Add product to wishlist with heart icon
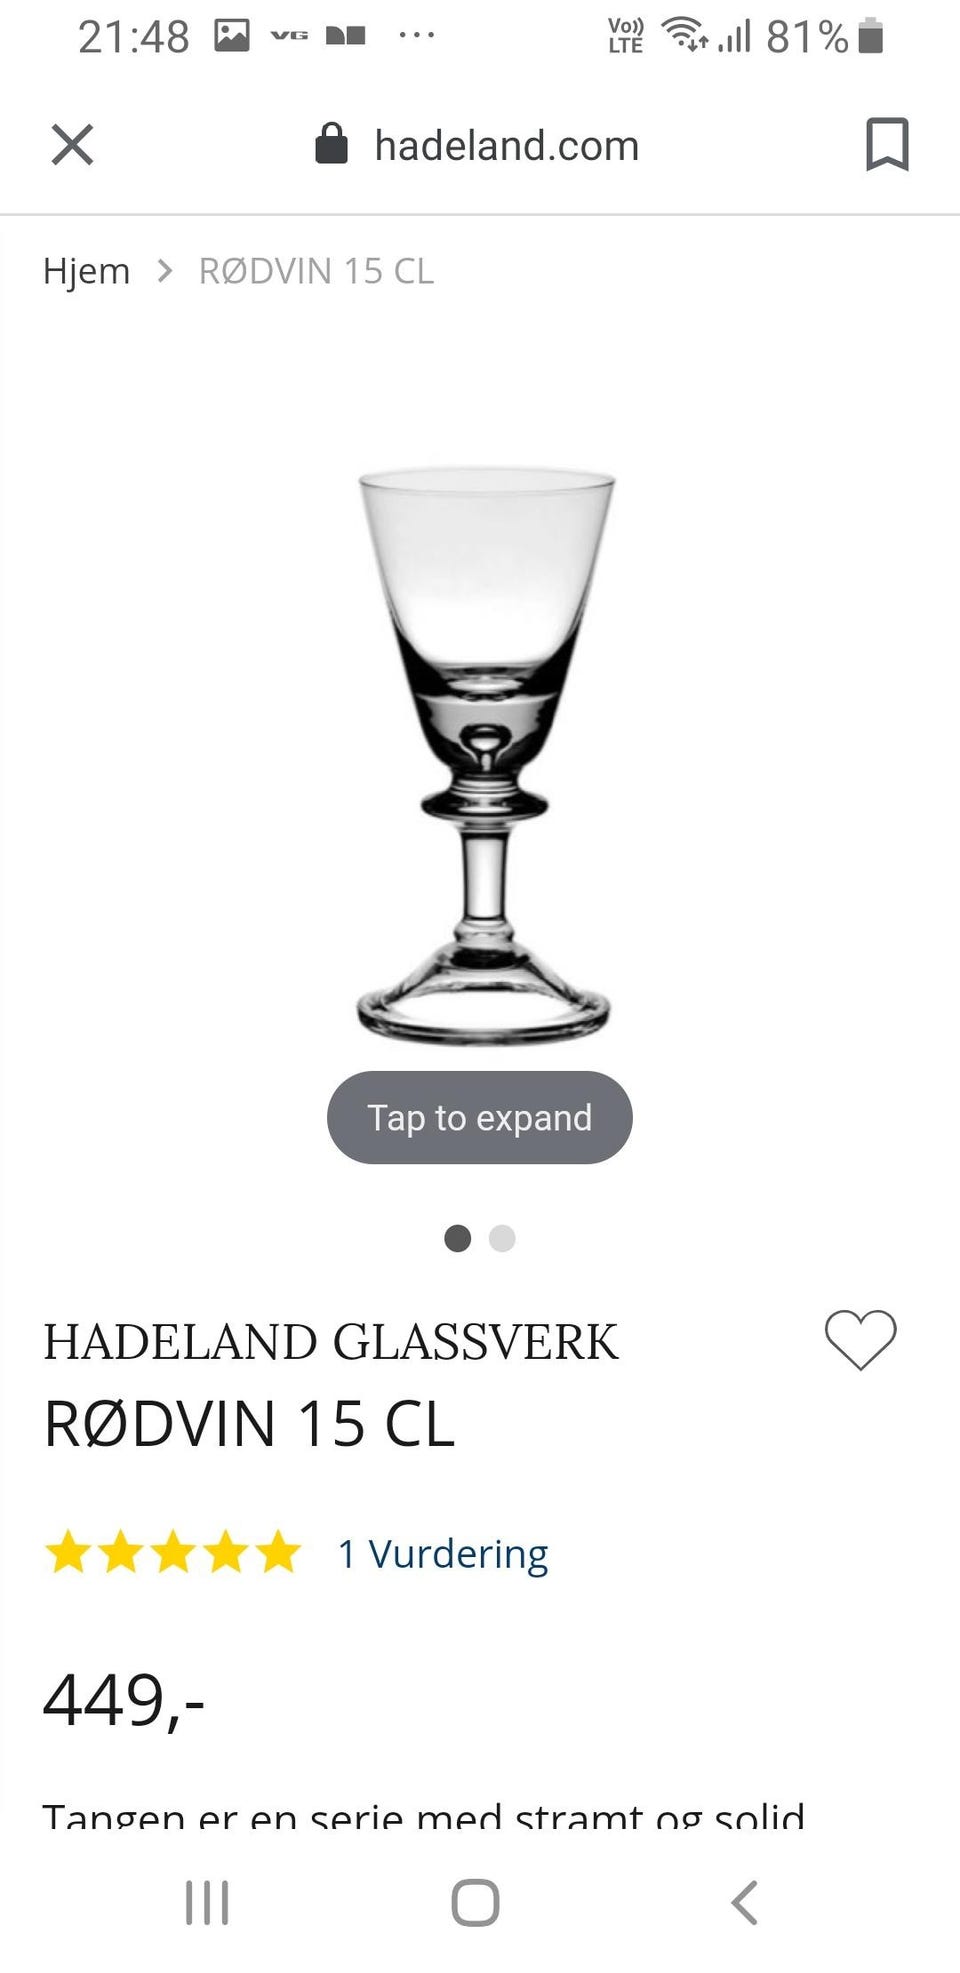This screenshot has height=1973, width=960. pos(860,1339)
